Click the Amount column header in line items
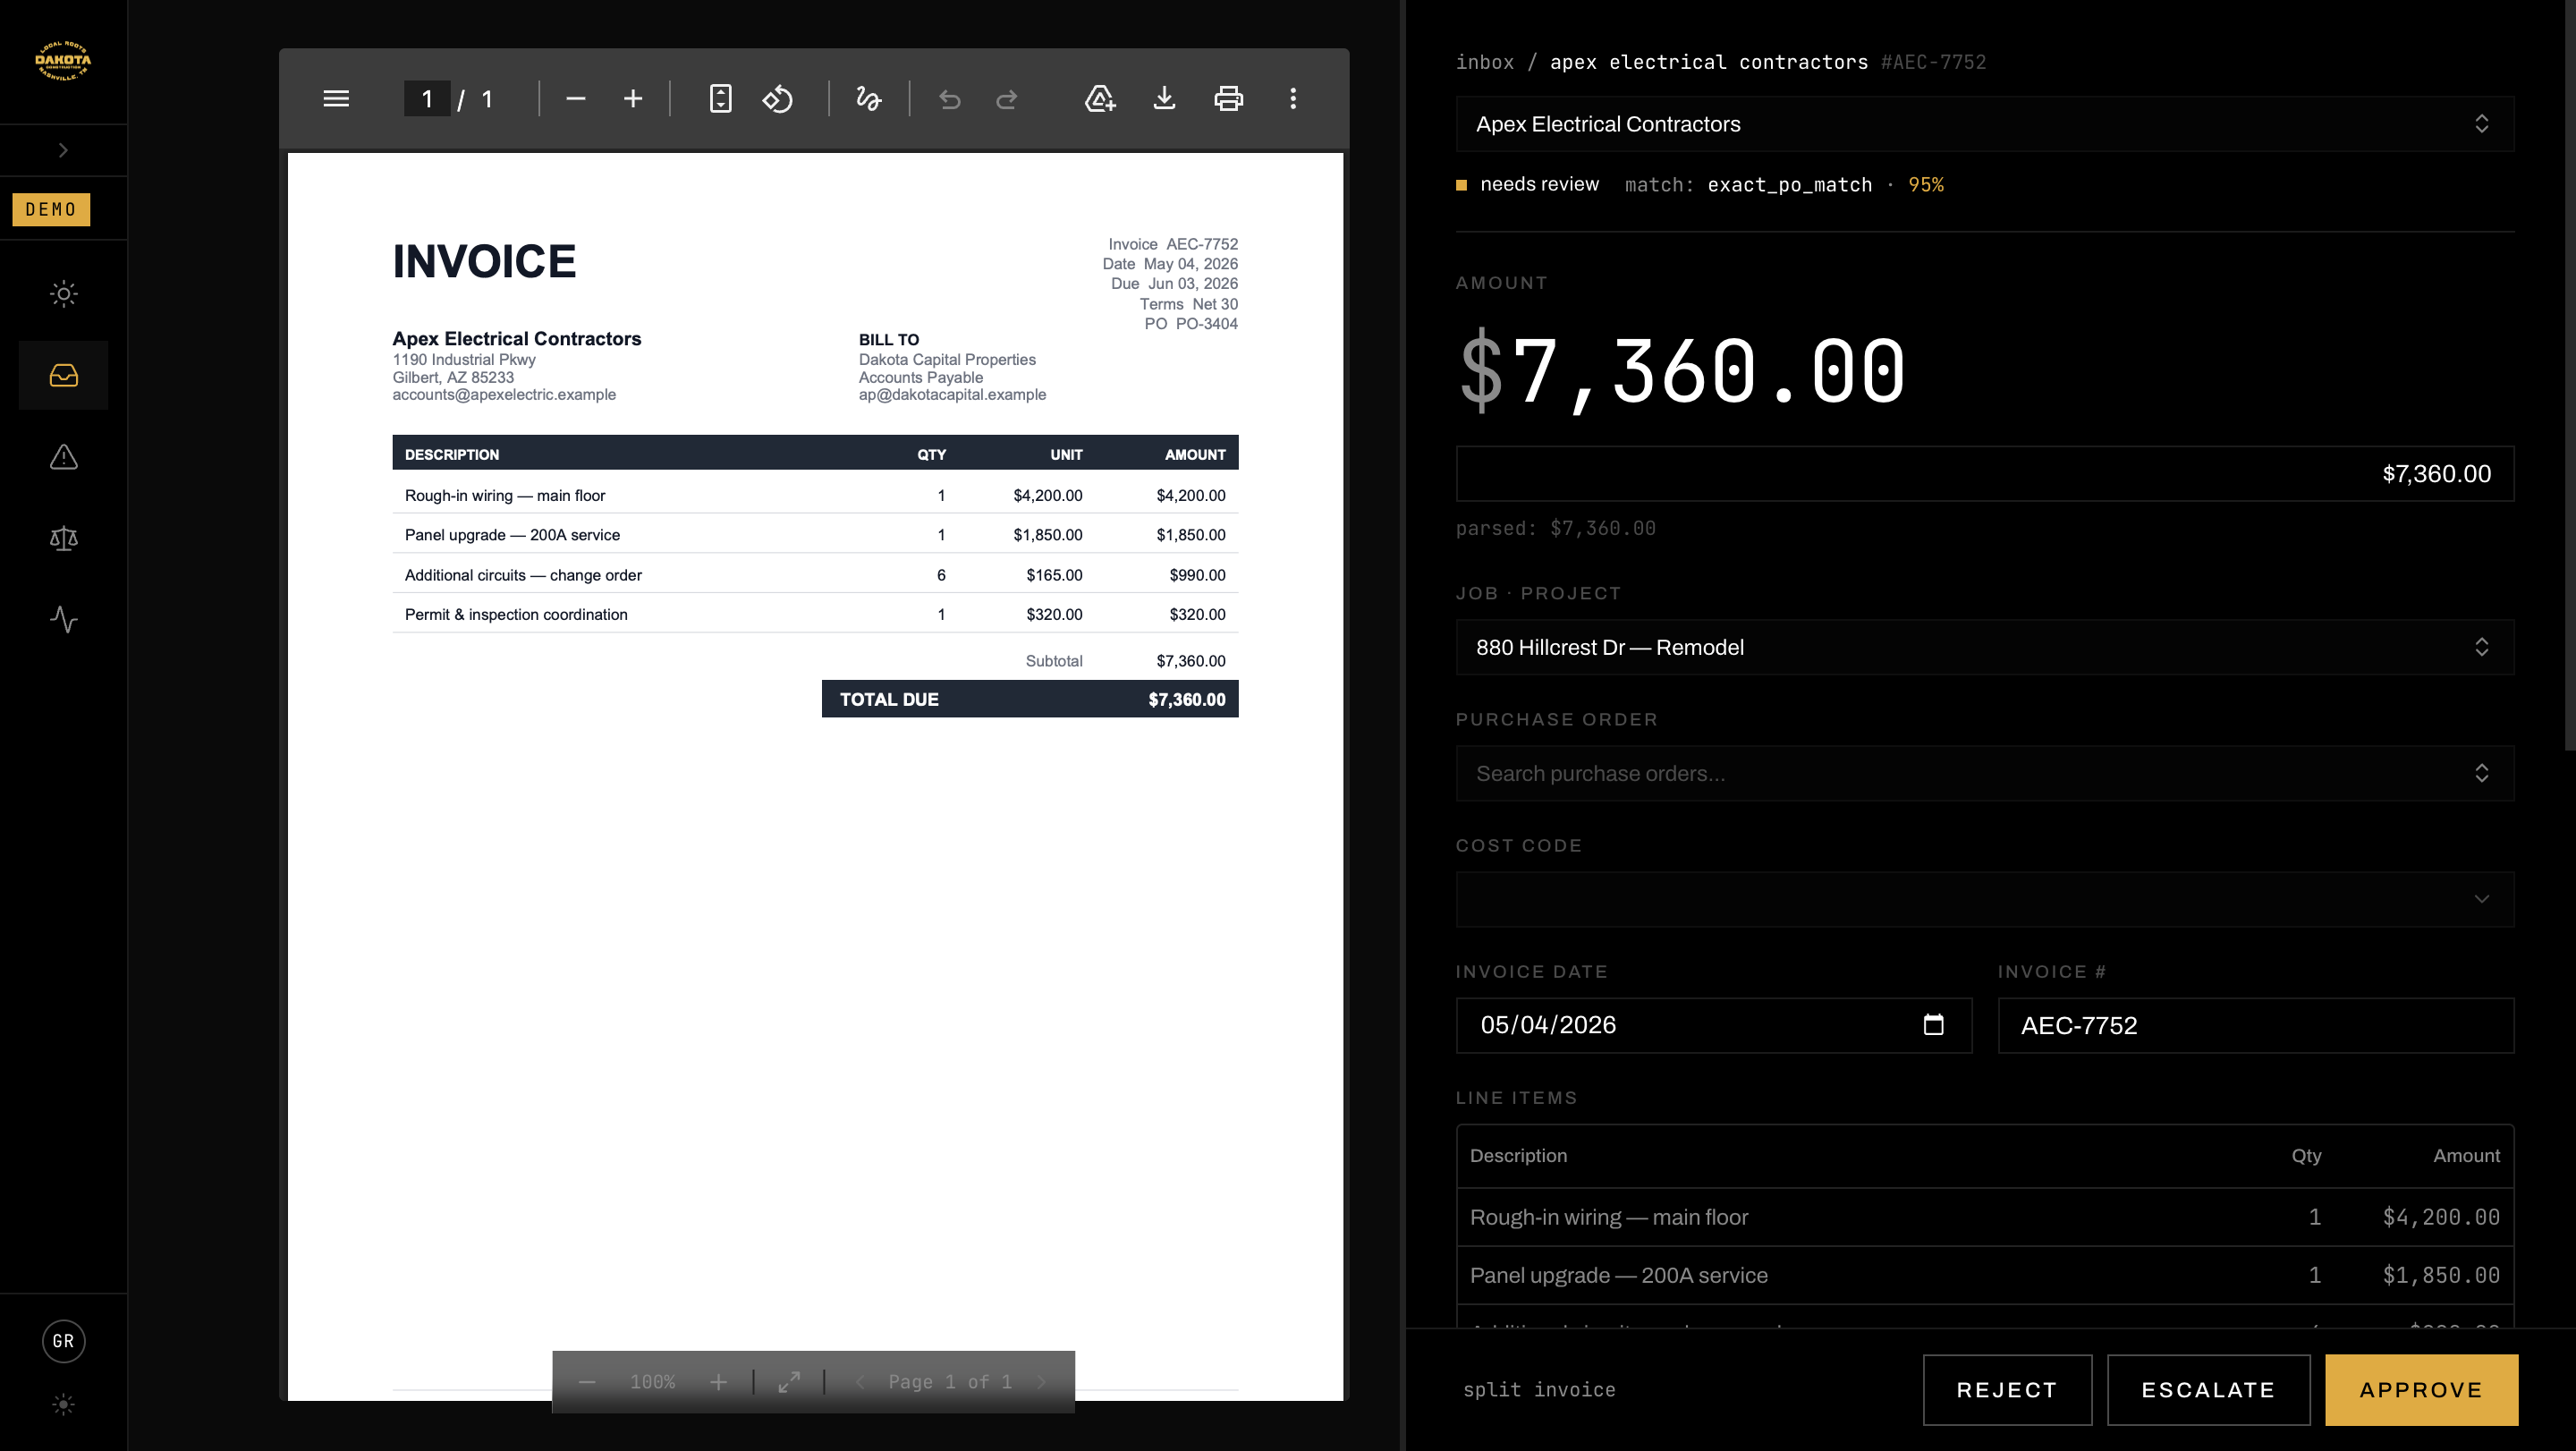 point(2466,1156)
